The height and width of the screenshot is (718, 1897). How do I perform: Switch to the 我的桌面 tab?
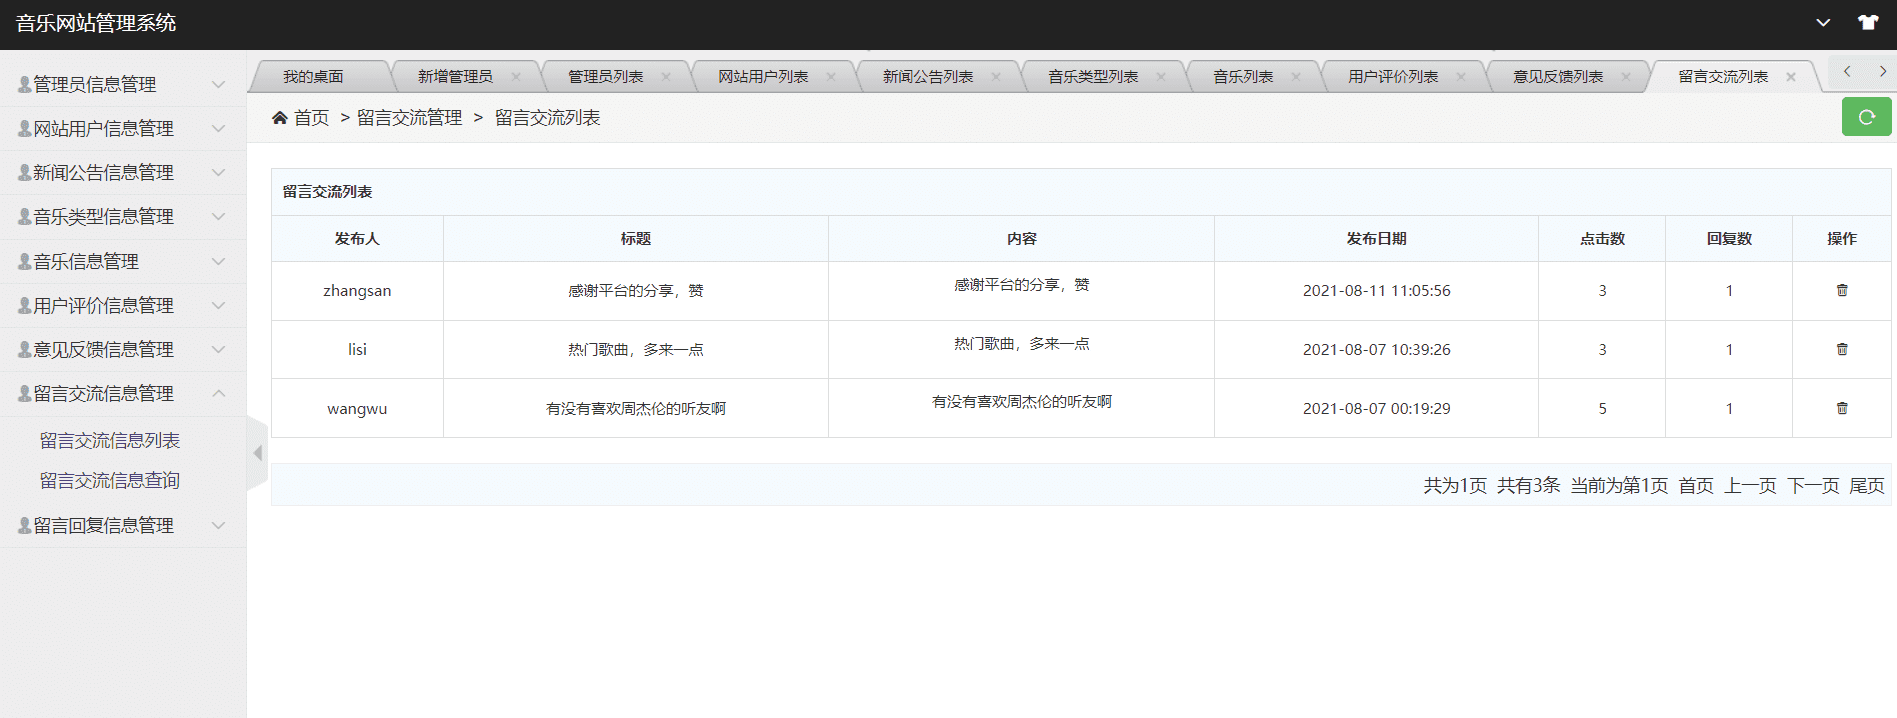click(x=312, y=77)
